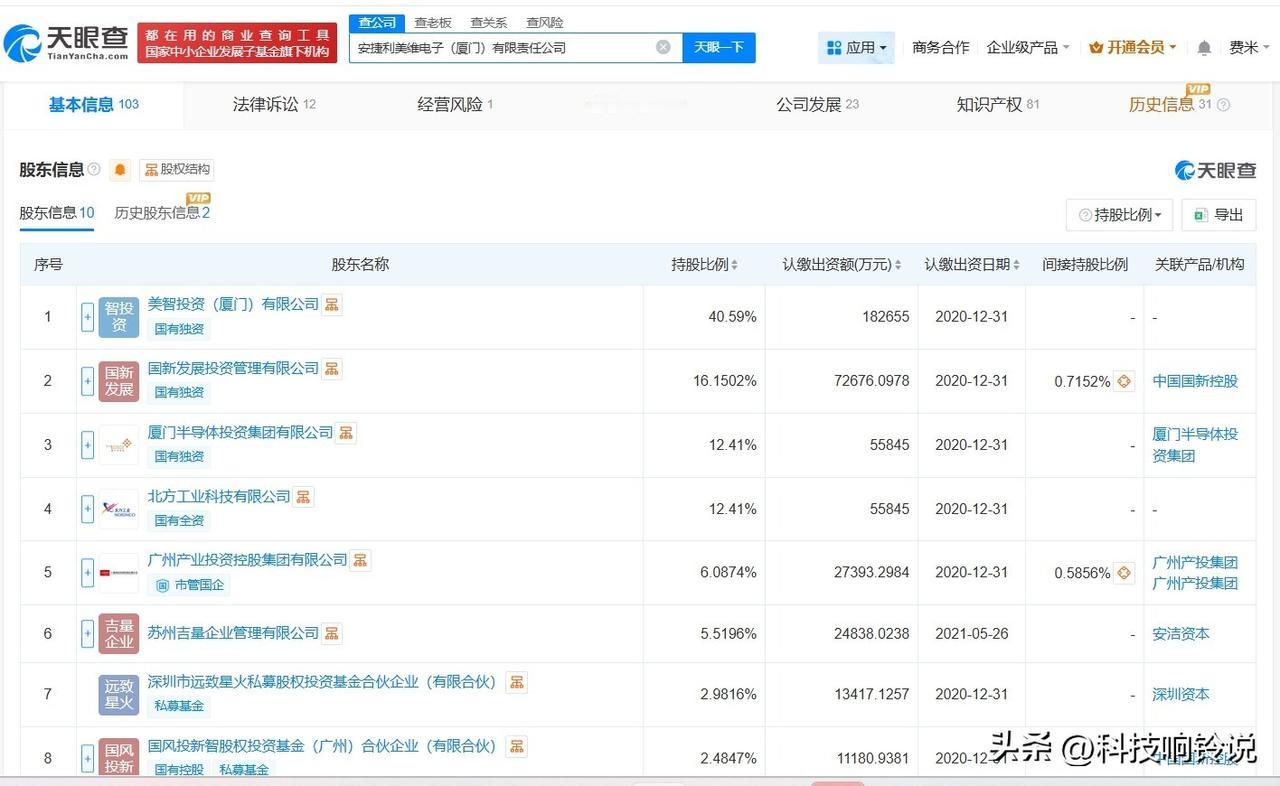
Task: Click the 导出 export button
Action: coord(1219,215)
